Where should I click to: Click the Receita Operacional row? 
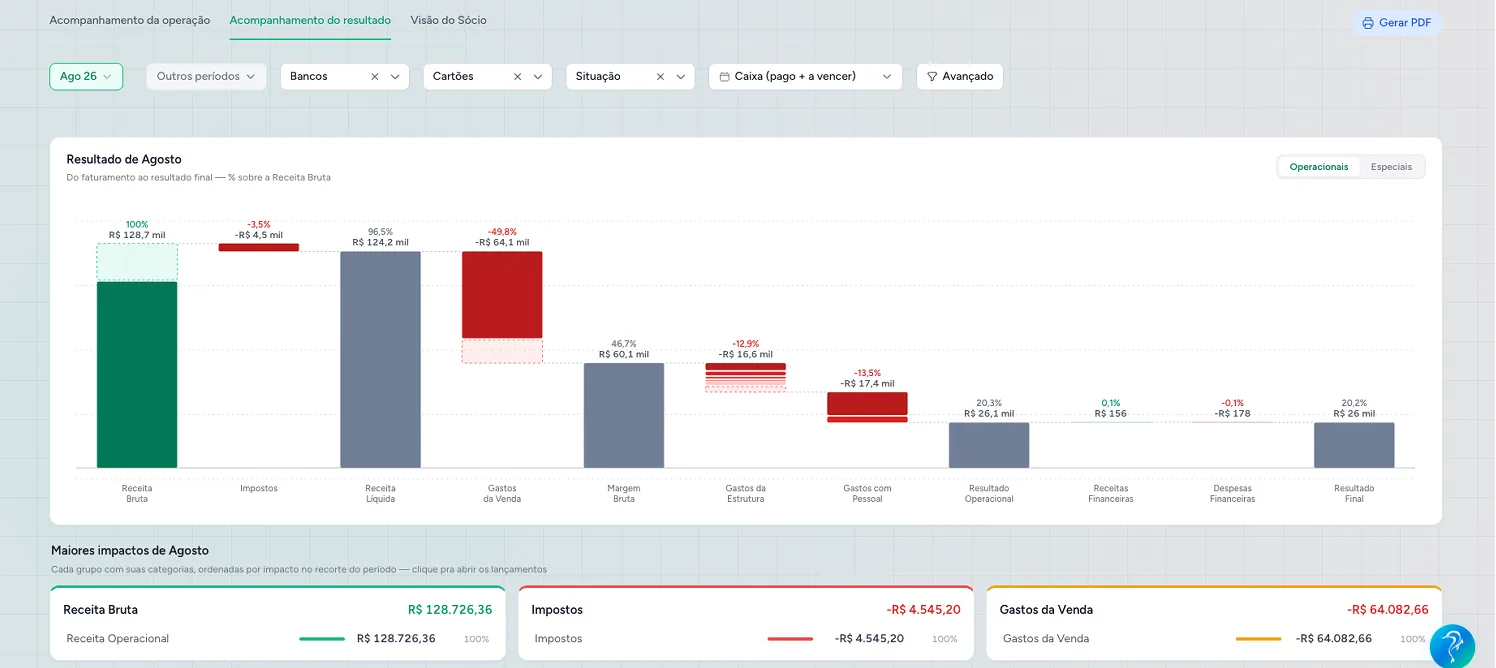(x=277, y=638)
